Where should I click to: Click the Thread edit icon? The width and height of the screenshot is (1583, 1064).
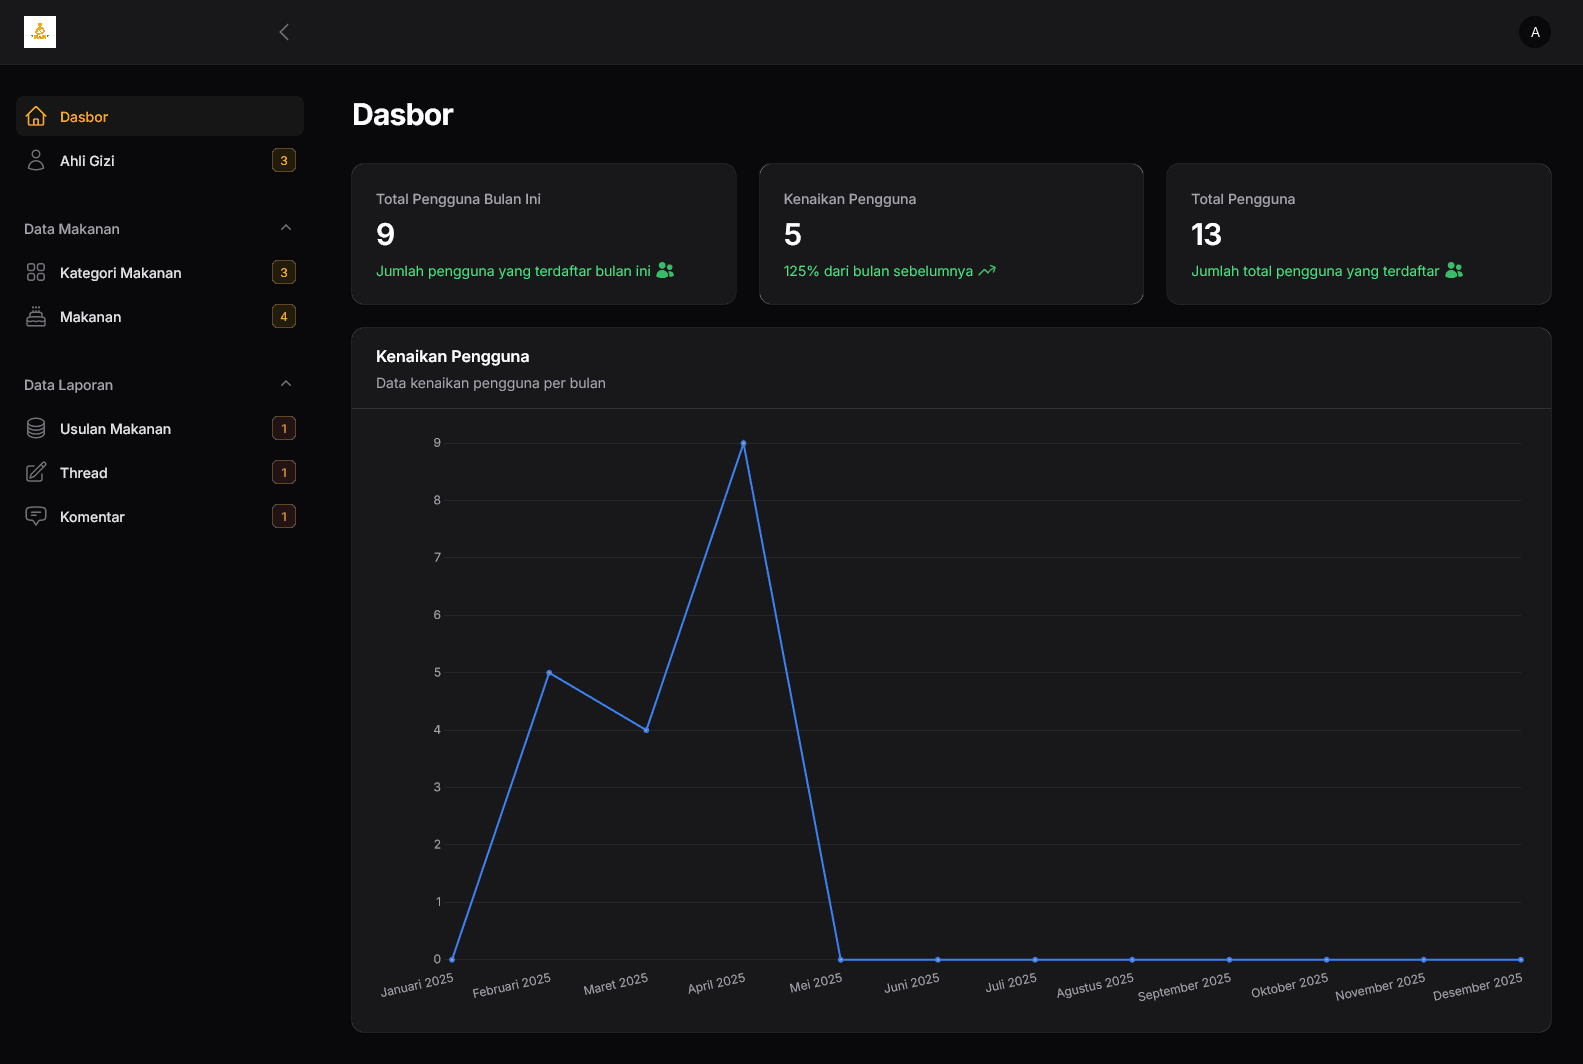pos(36,472)
